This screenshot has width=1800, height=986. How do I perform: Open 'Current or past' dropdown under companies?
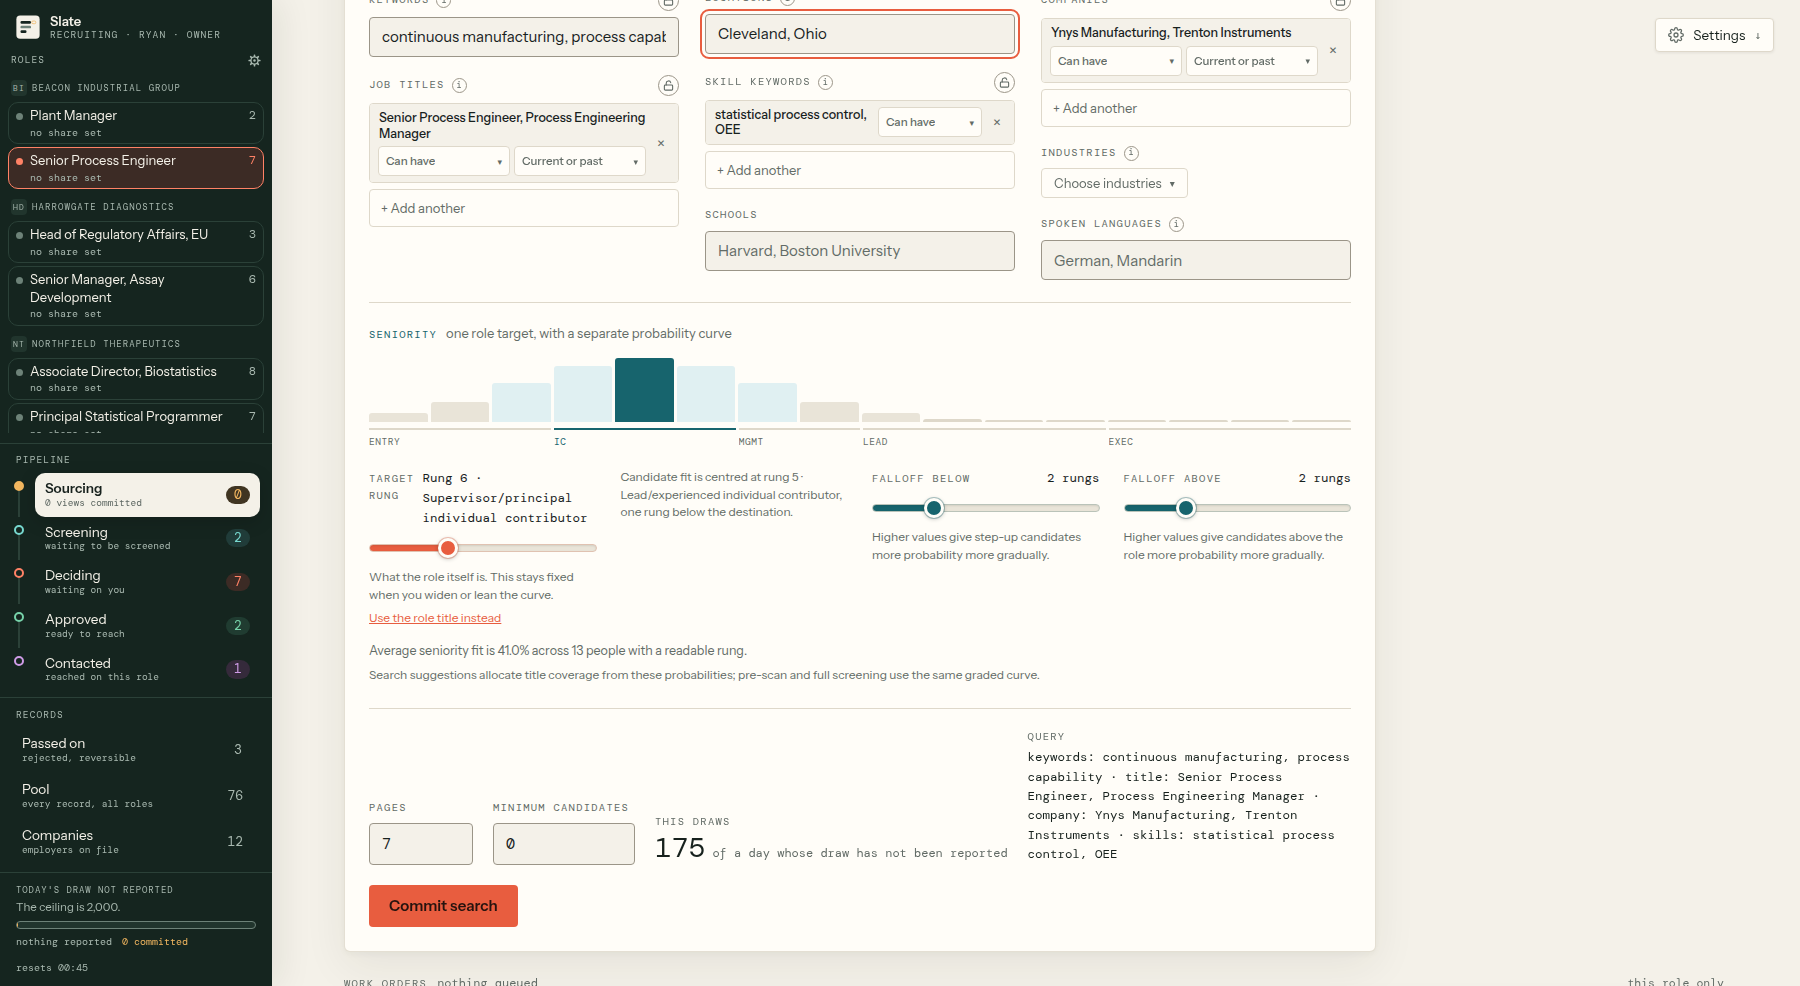click(x=1252, y=62)
